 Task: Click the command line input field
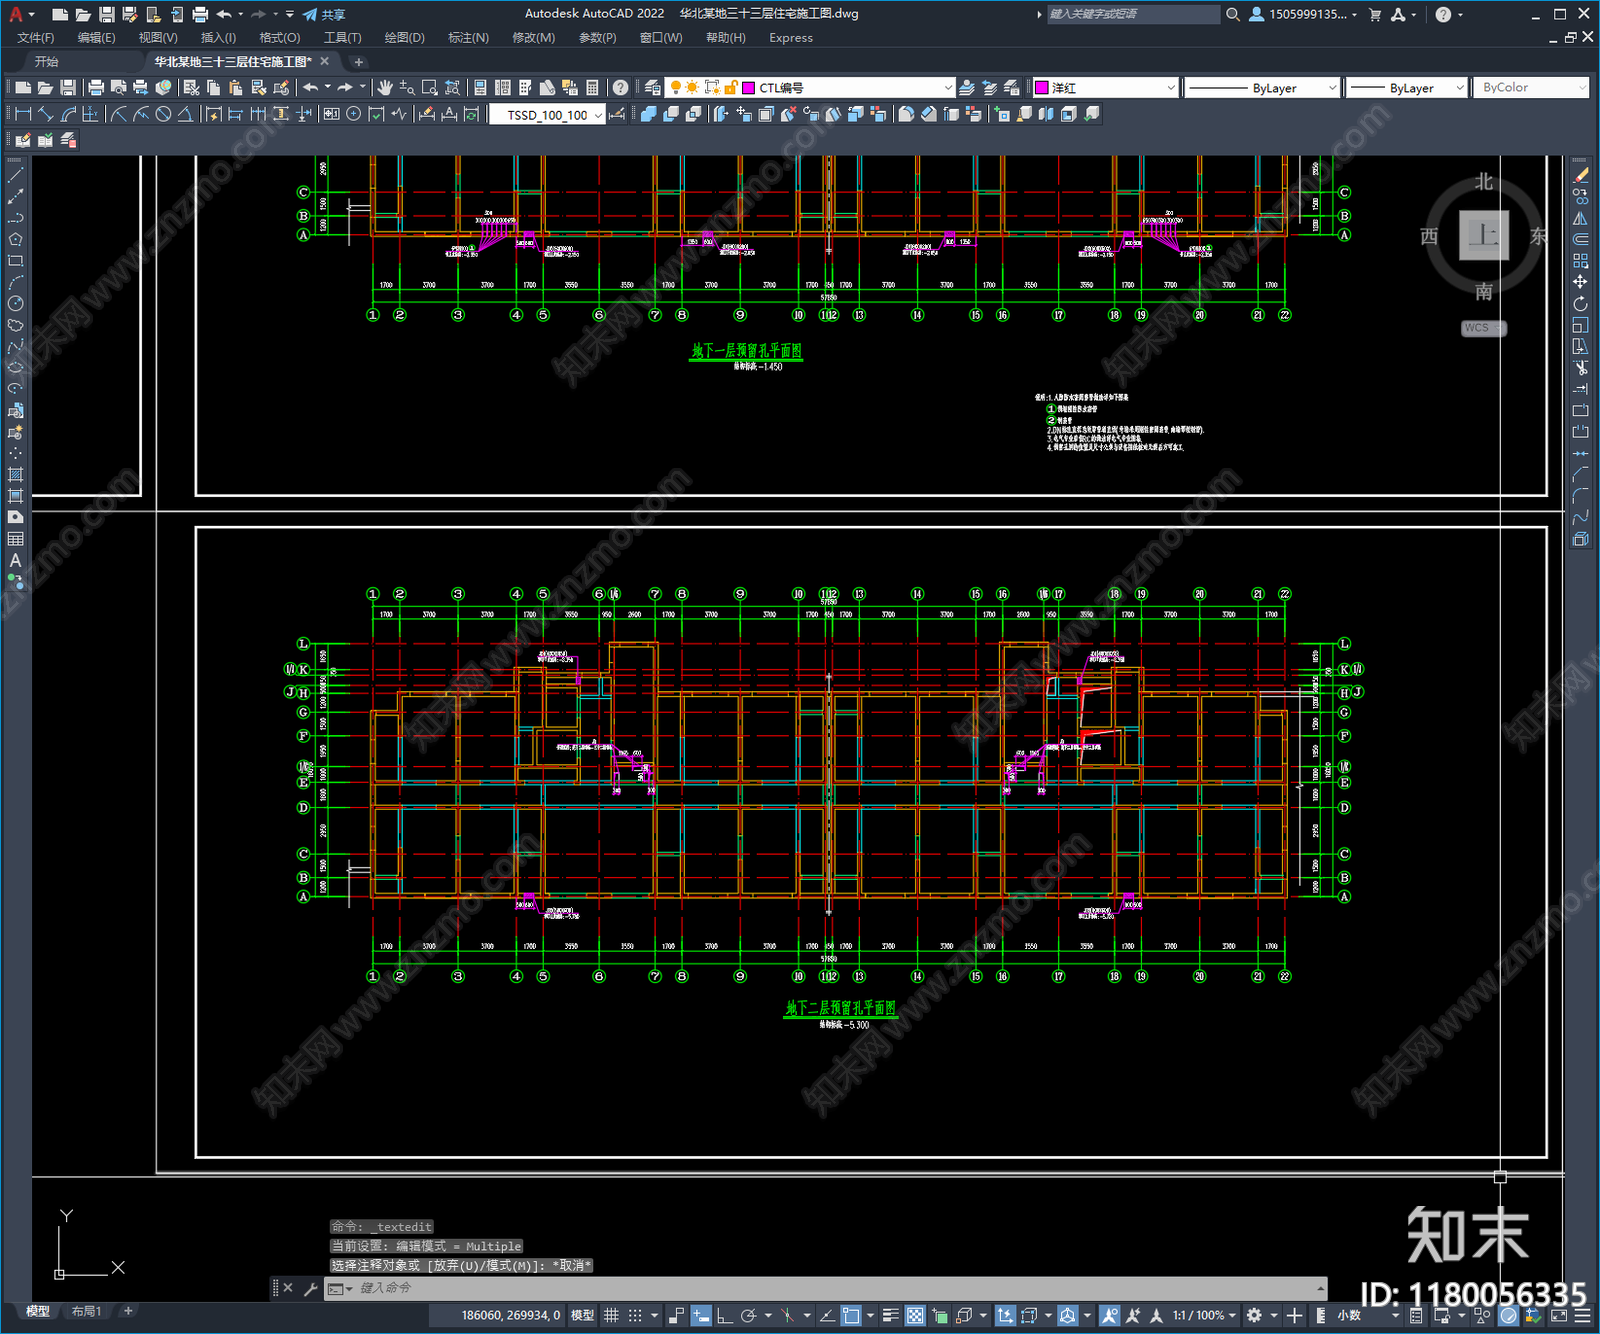coord(835,1288)
